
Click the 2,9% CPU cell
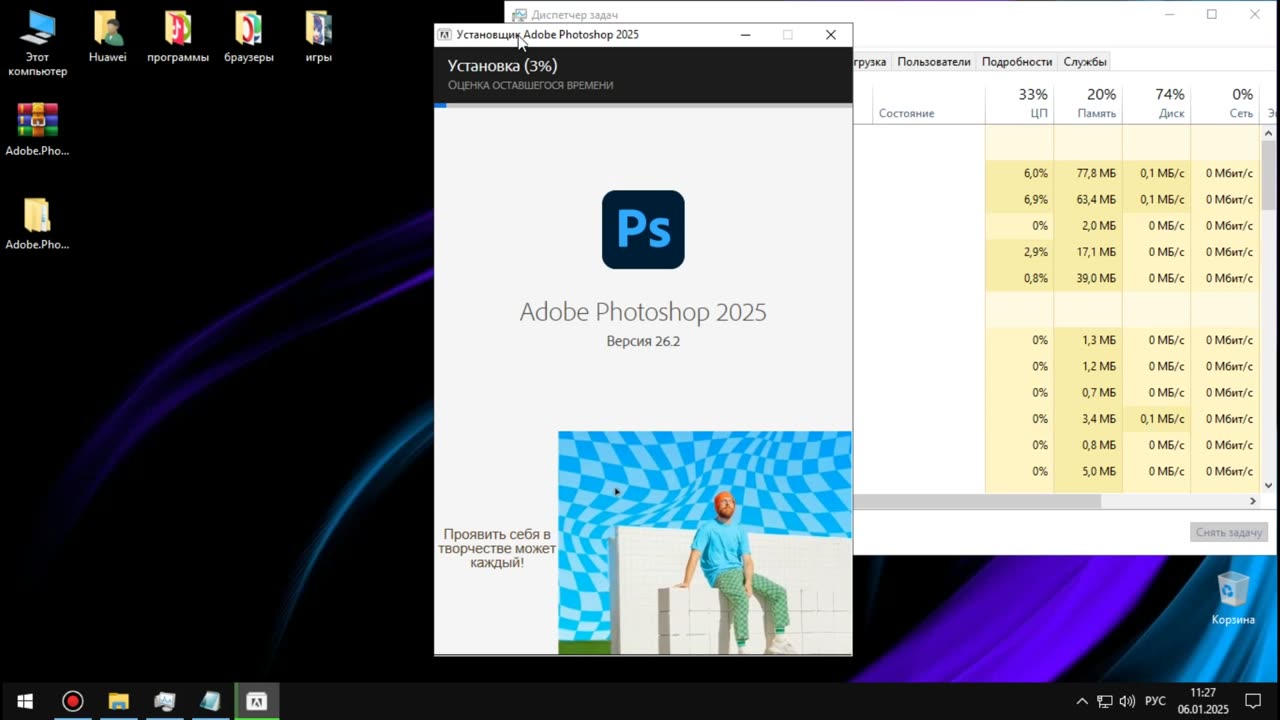click(1019, 252)
